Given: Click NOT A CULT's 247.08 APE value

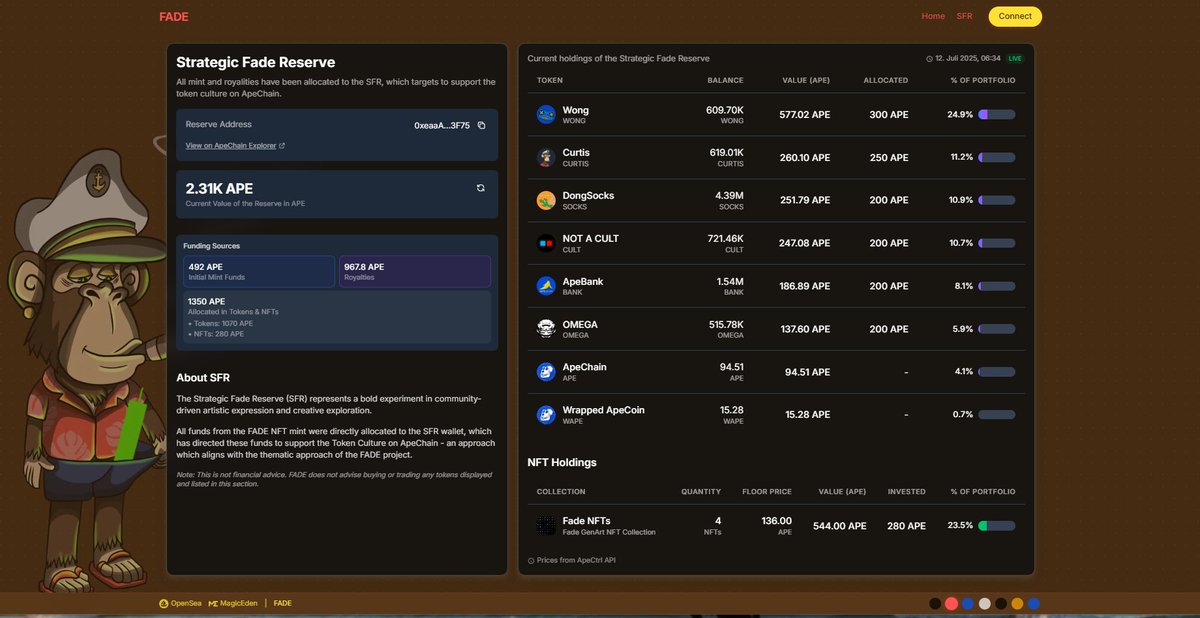Looking at the screenshot, I should pos(805,243).
